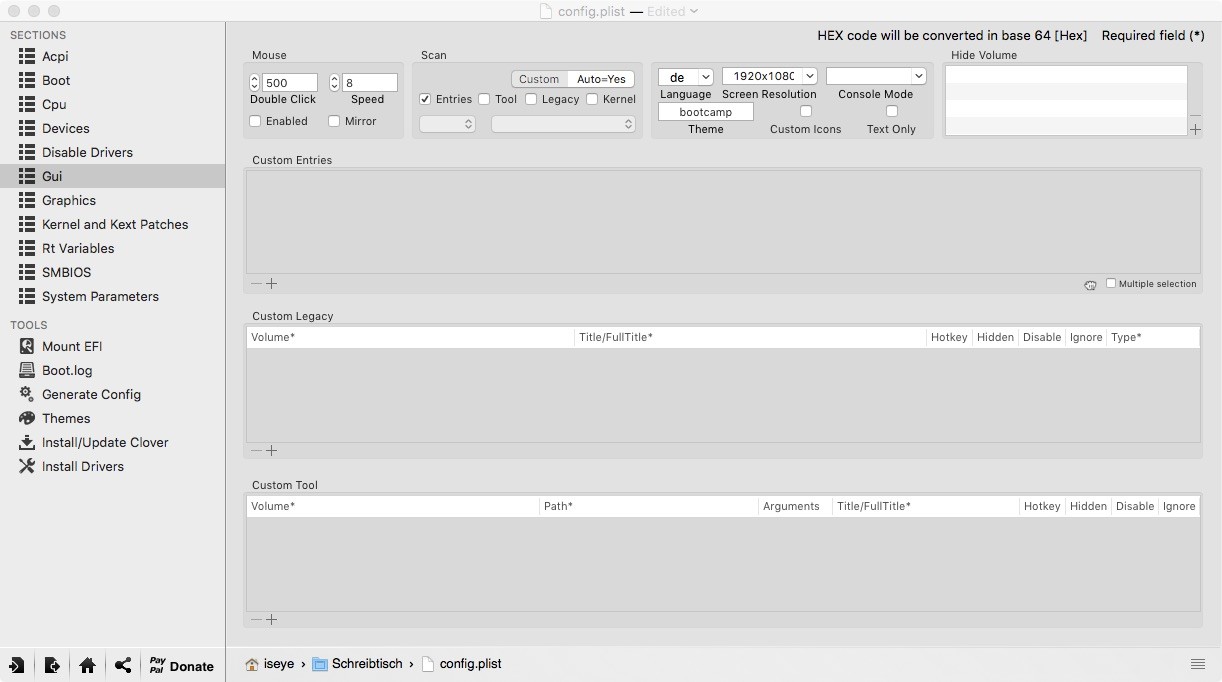Add a Hide Volume entry
Screen dimensions: 1222x682
1196,130
